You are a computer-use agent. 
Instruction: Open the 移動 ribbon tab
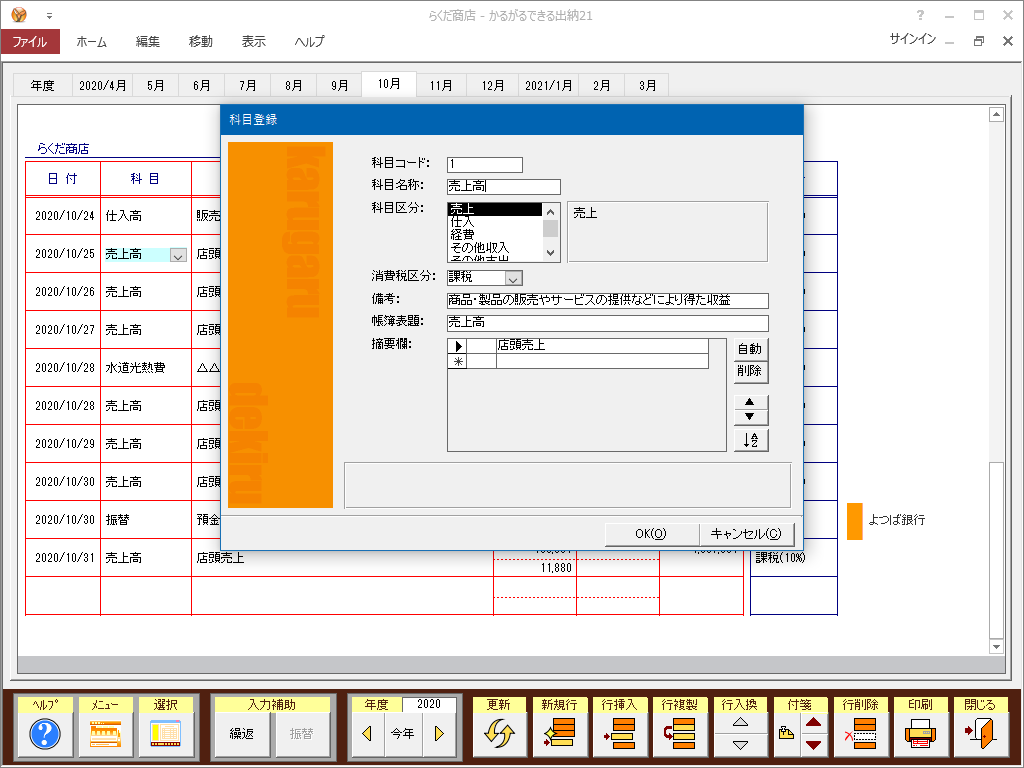200,41
